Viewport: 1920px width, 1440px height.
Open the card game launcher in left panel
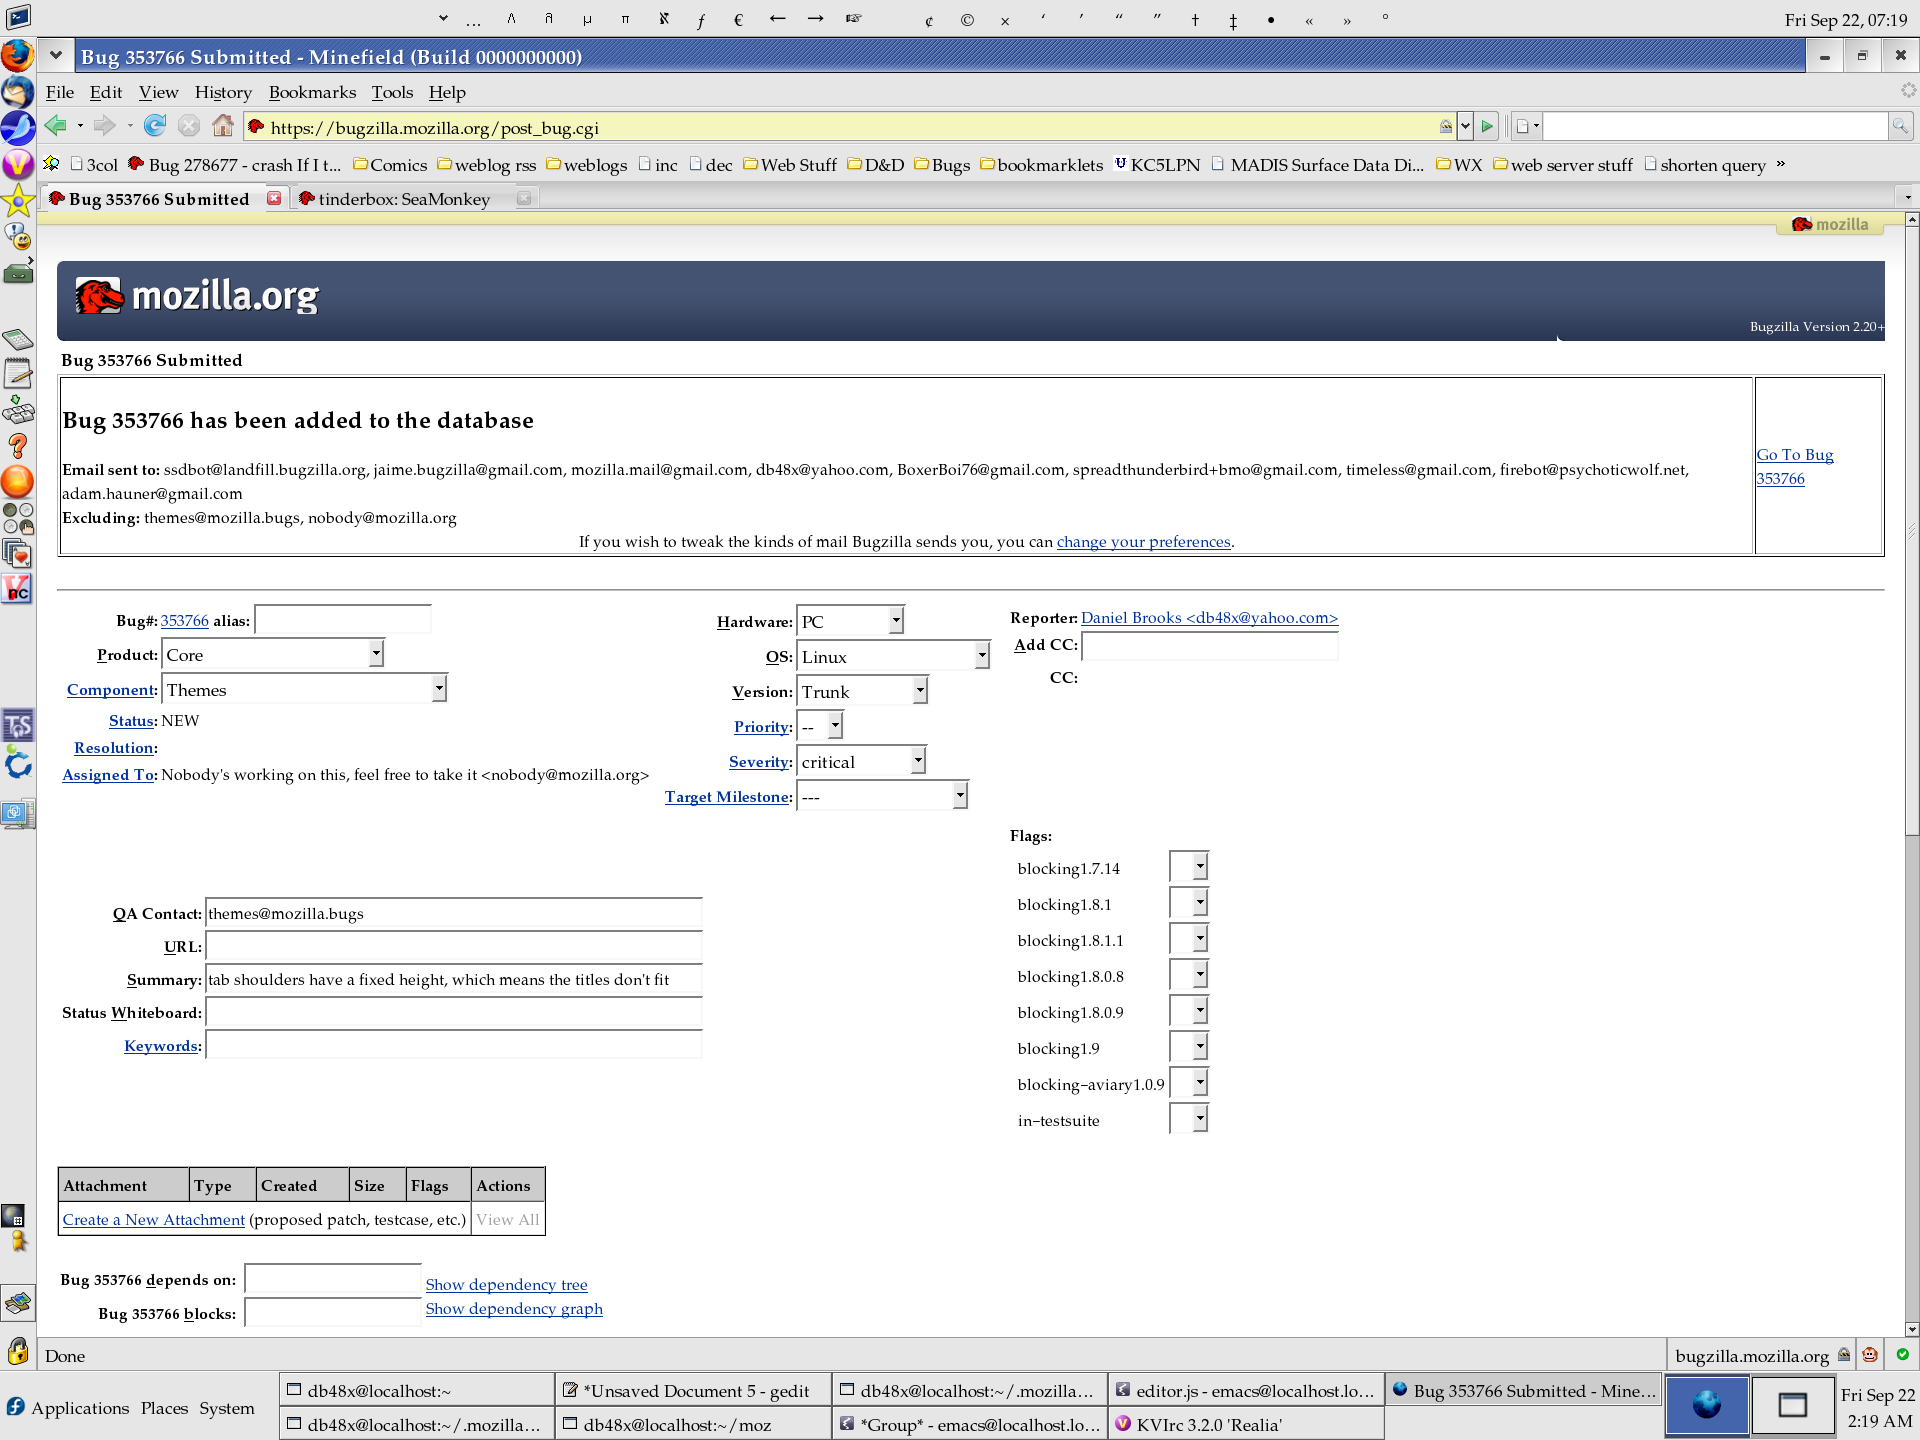18,553
